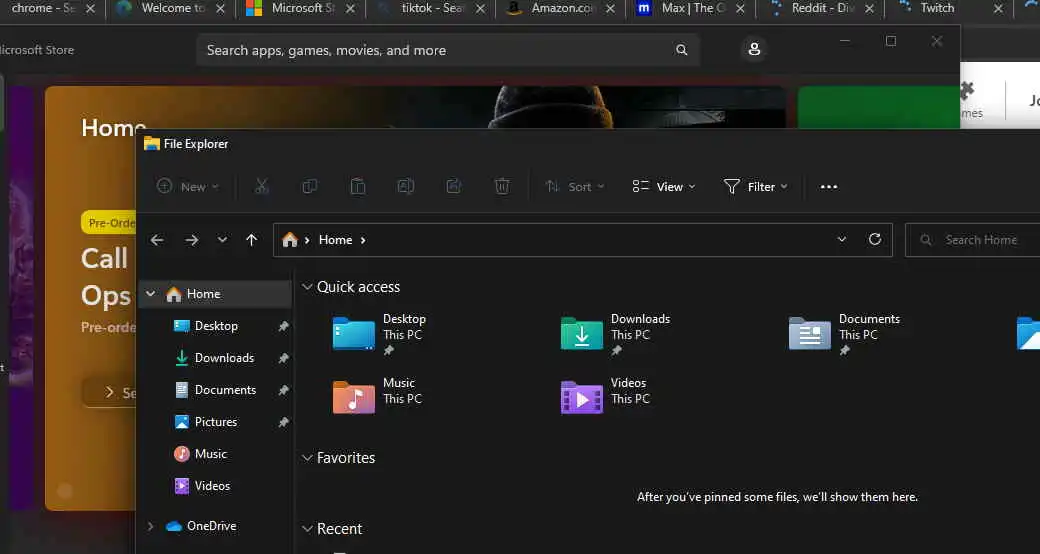Image resolution: width=1040 pixels, height=554 pixels.
Task: Click the Home breadcrumb in address bar
Action: [335, 240]
